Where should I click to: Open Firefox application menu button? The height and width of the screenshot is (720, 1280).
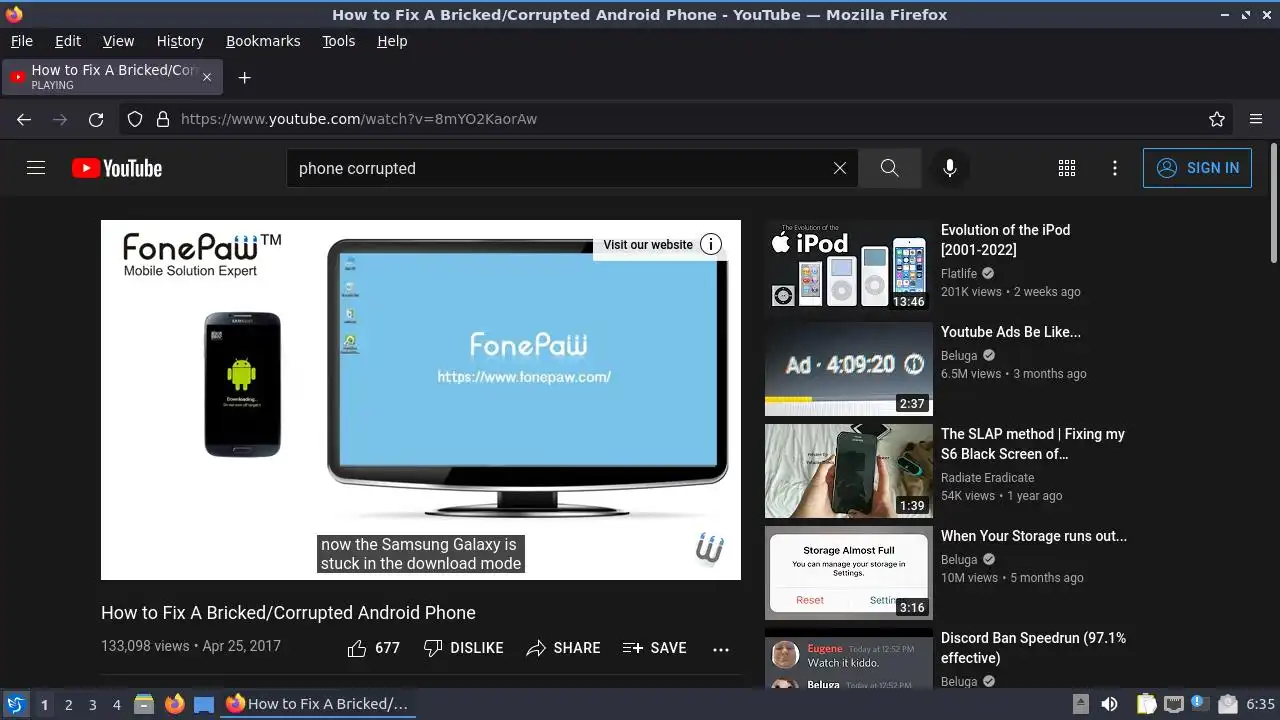pyautogui.click(x=1256, y=119)
